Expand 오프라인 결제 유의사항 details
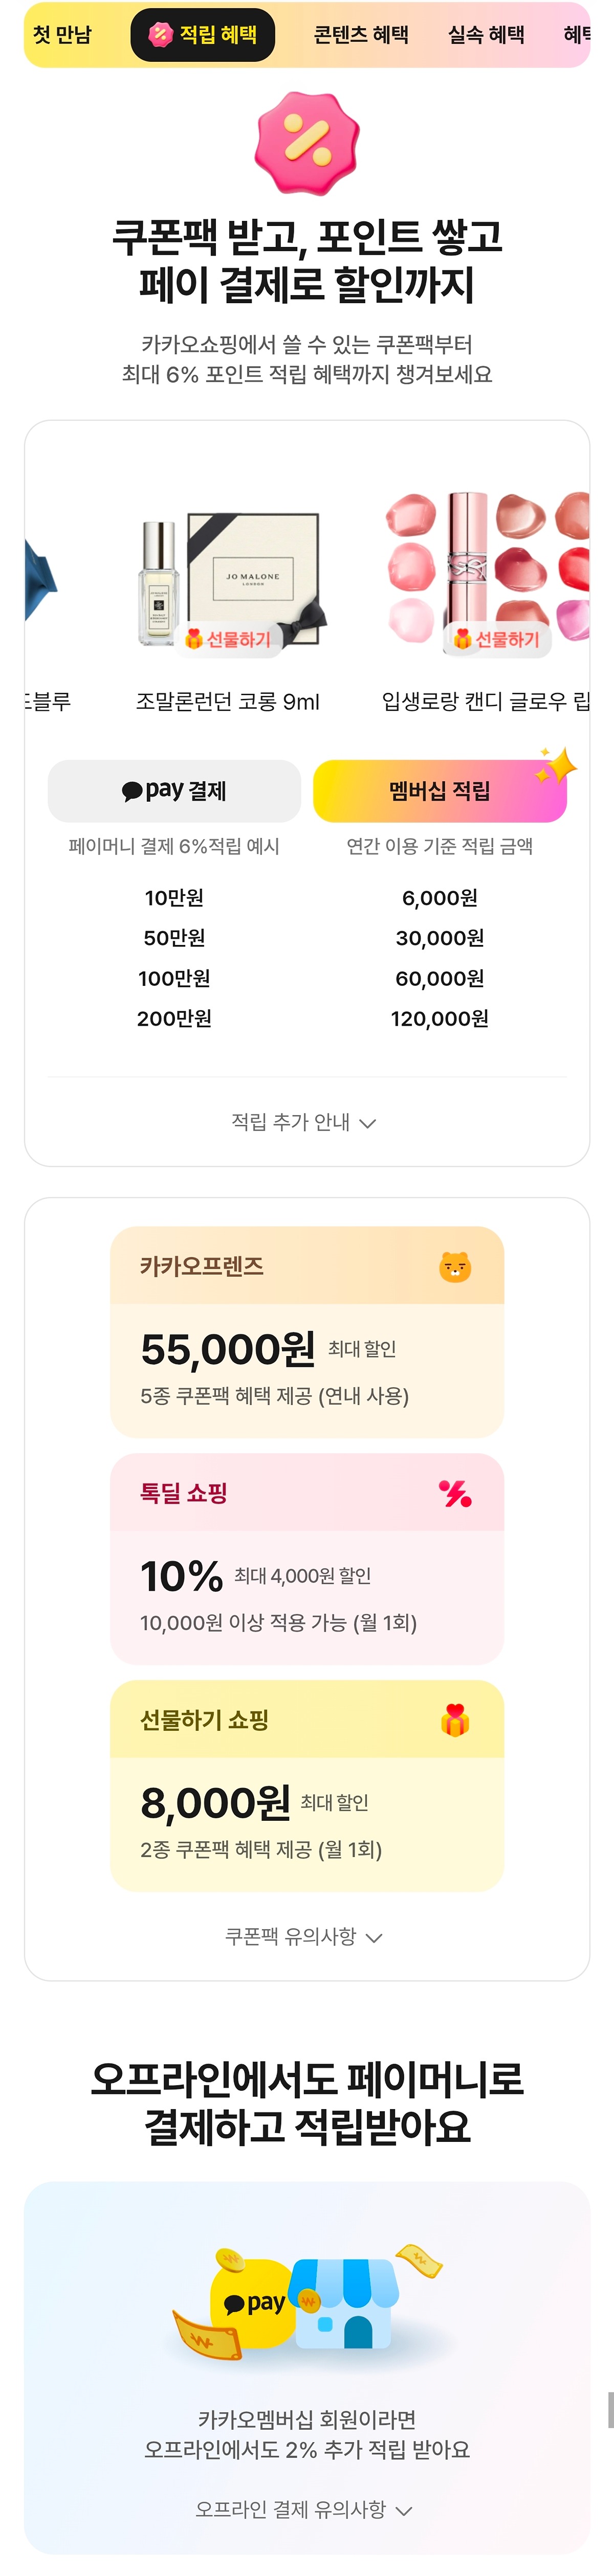Screen dimensions: 614x2576 click(304, 2508)
